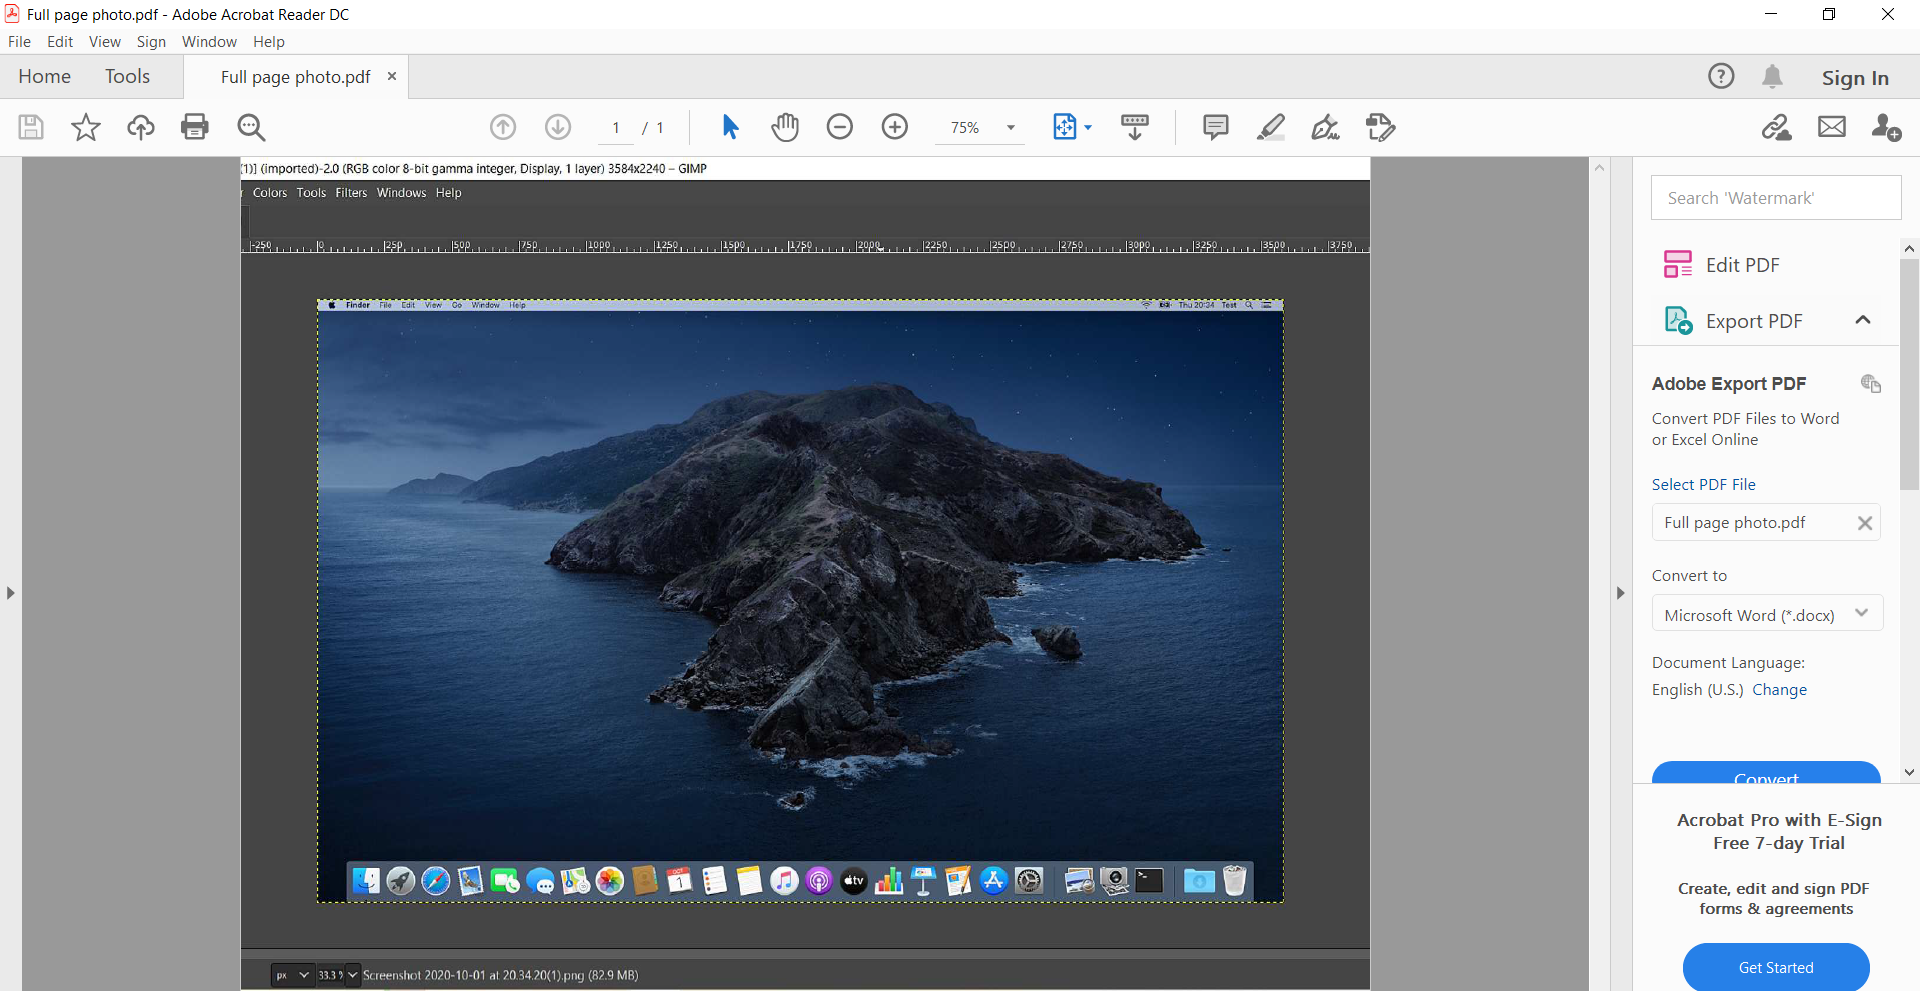Switch to the Tools tab
The height and width of the screenshot is (991, 1920).
click(127, 77)
